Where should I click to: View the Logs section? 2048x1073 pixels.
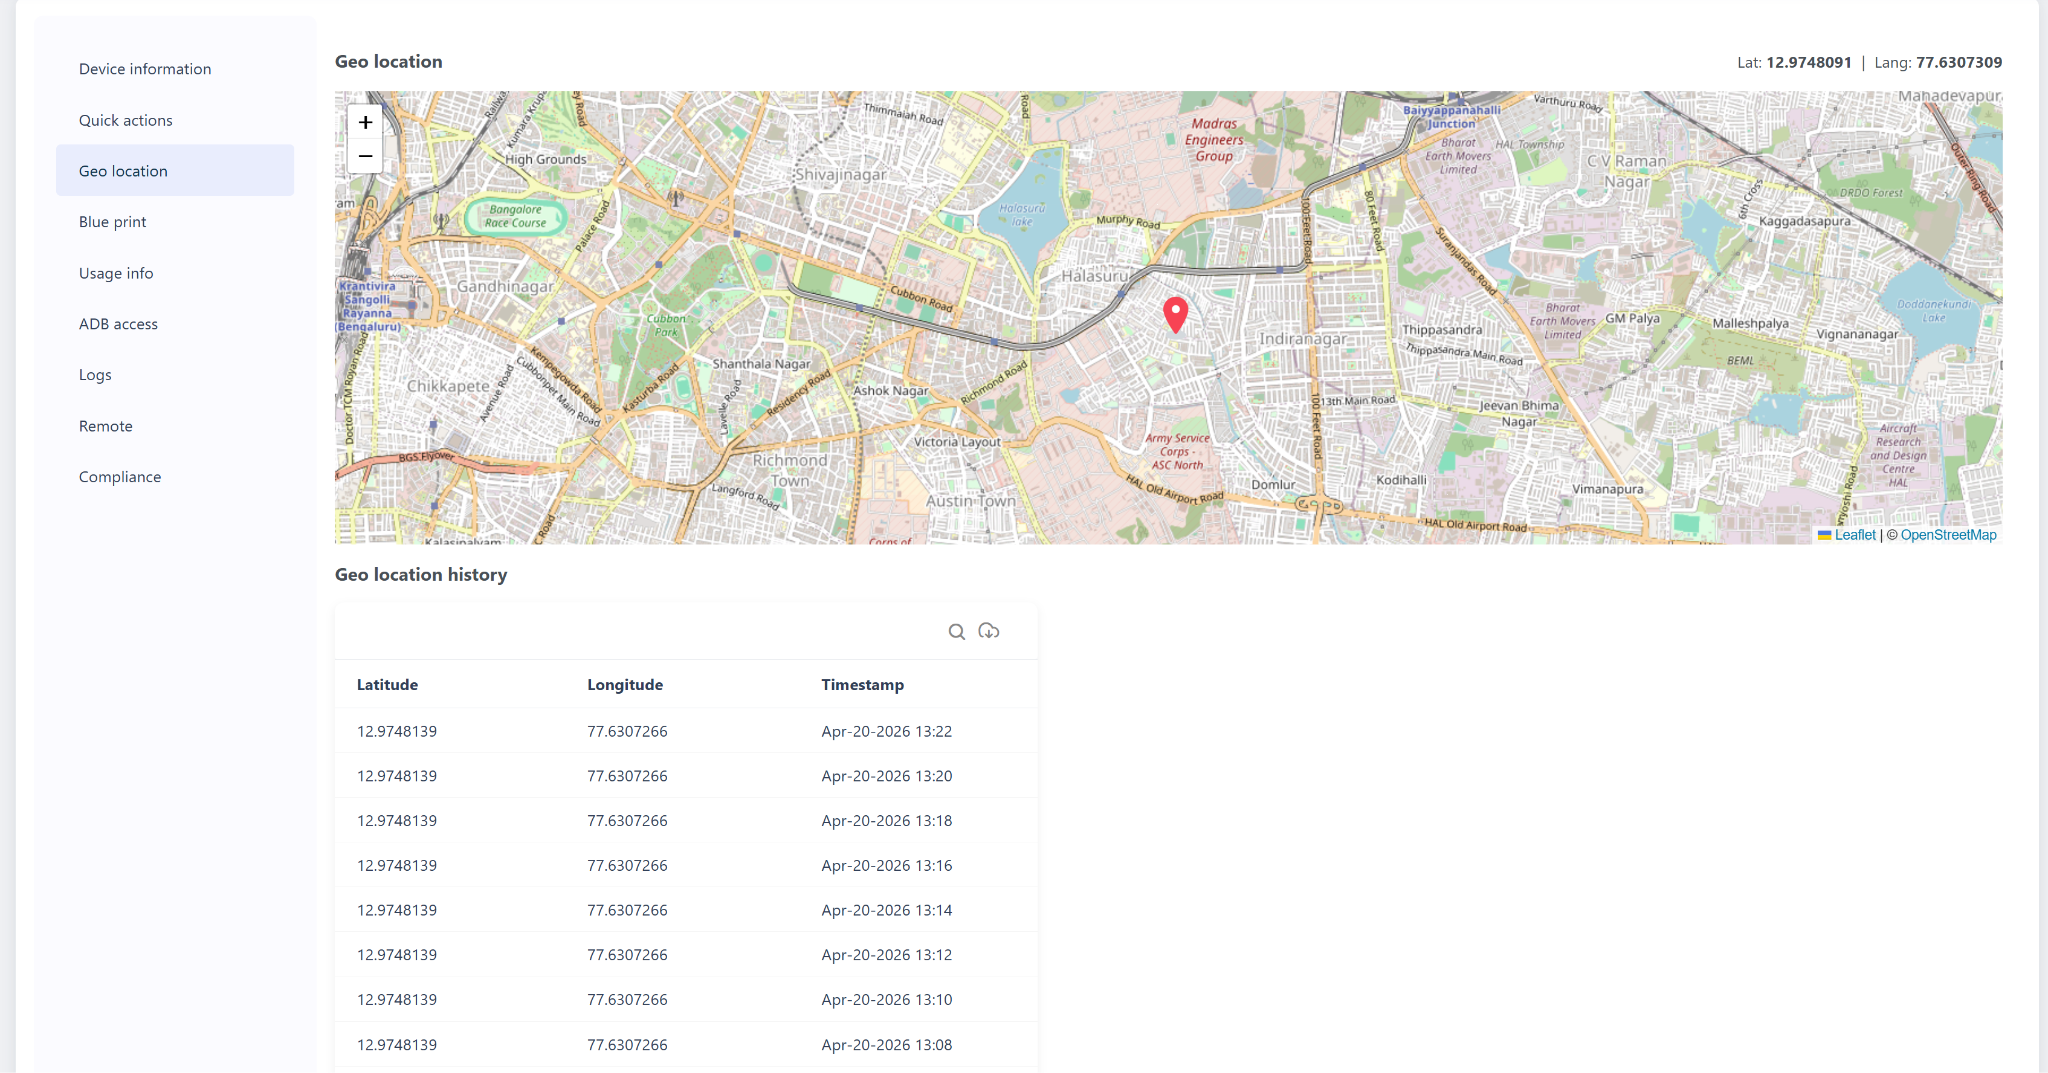click(x=175, y=375)
